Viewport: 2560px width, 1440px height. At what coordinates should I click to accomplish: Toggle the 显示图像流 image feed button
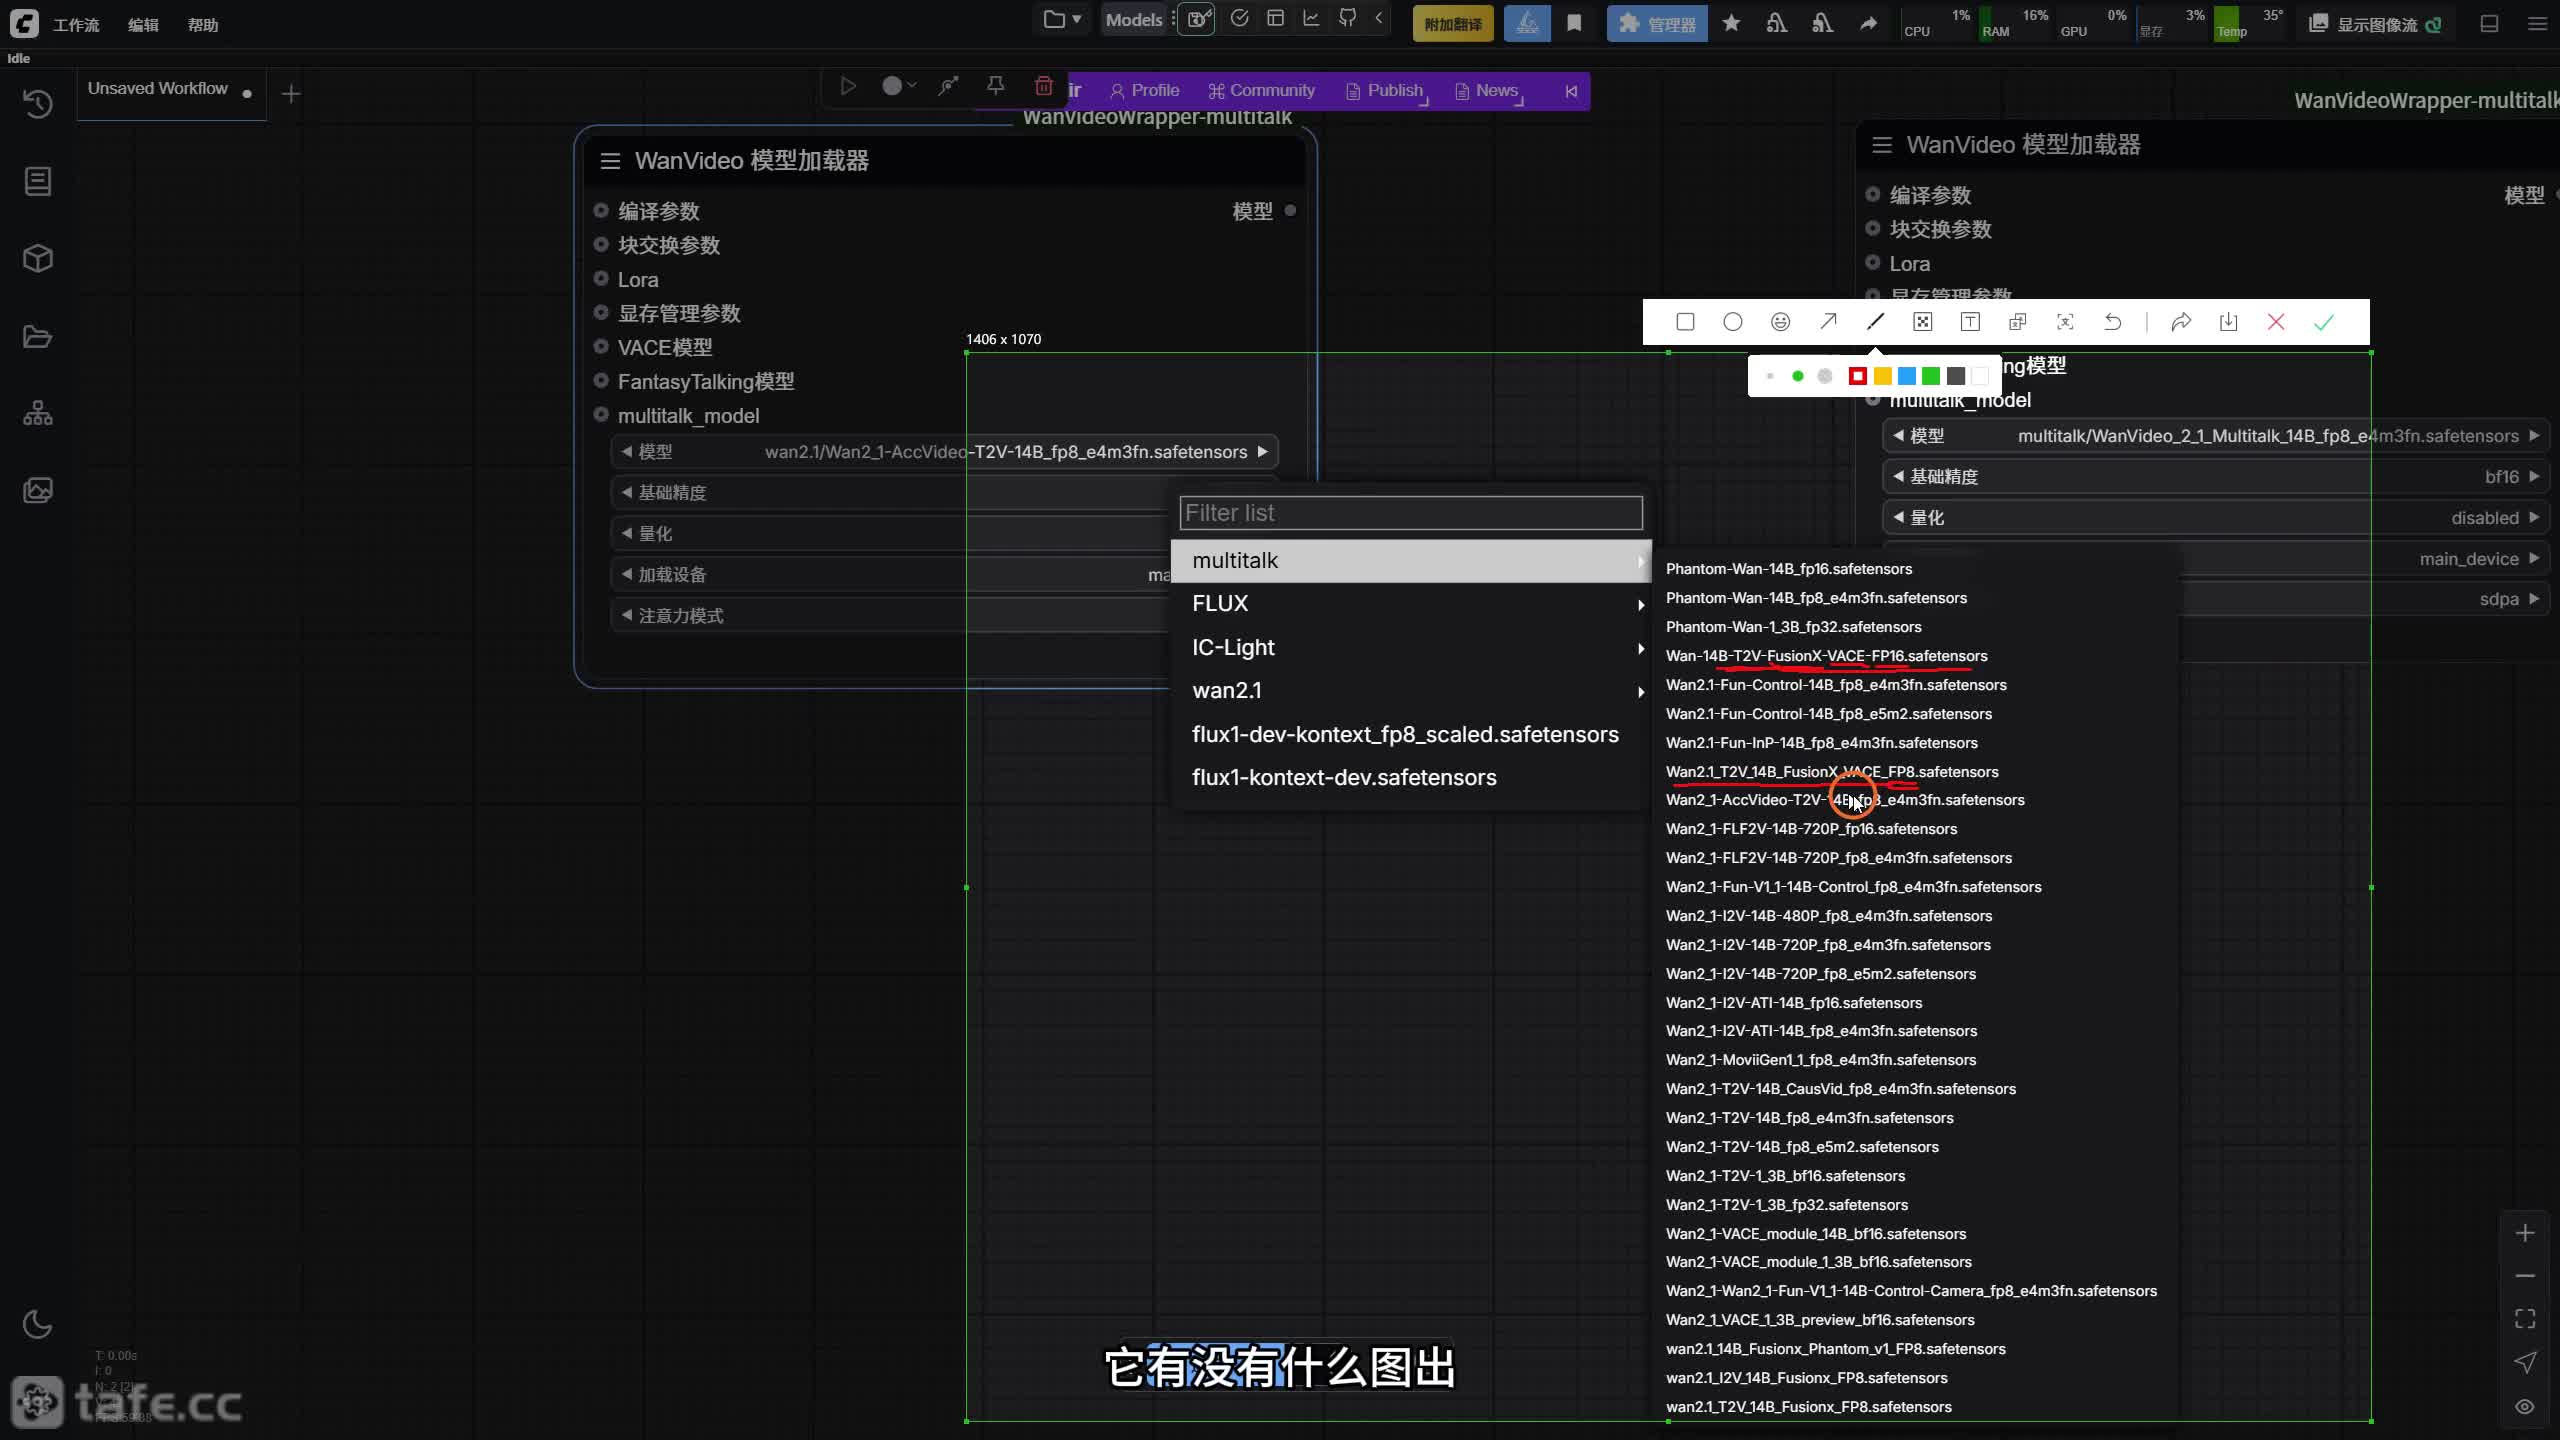(x=2374, y=24)
